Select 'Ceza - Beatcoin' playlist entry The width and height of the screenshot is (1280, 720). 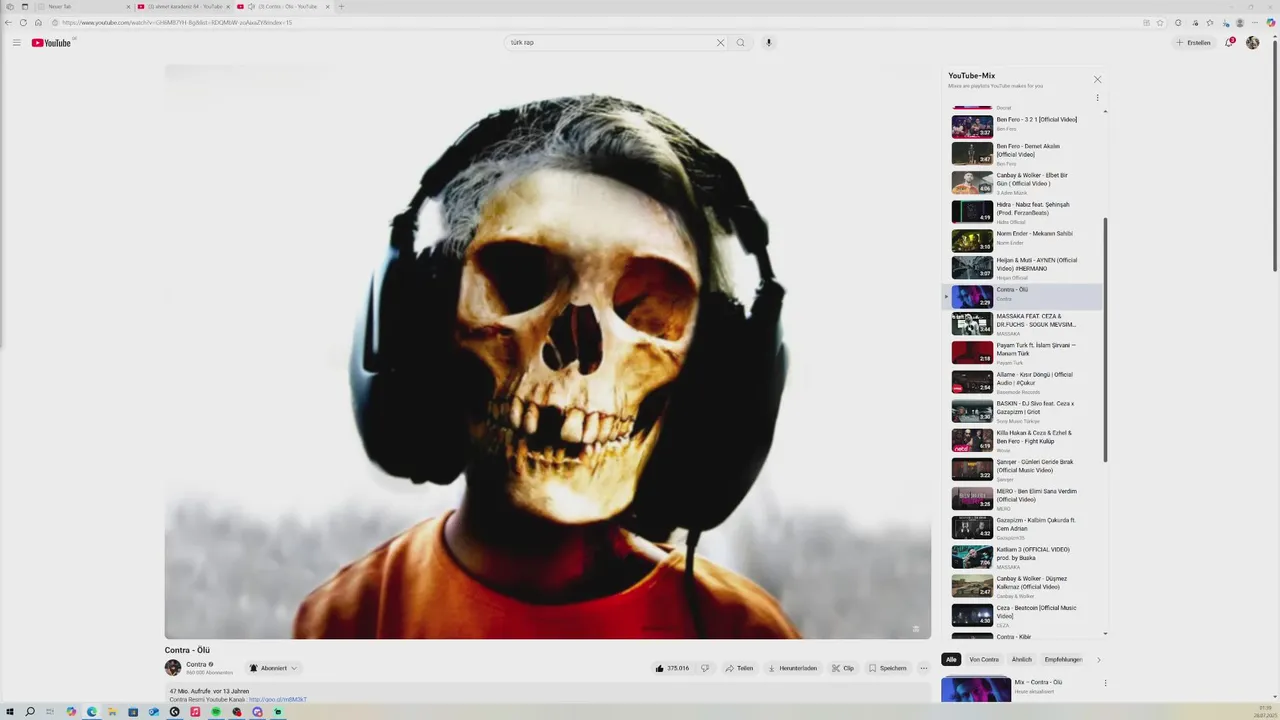tap(1023, 613)
